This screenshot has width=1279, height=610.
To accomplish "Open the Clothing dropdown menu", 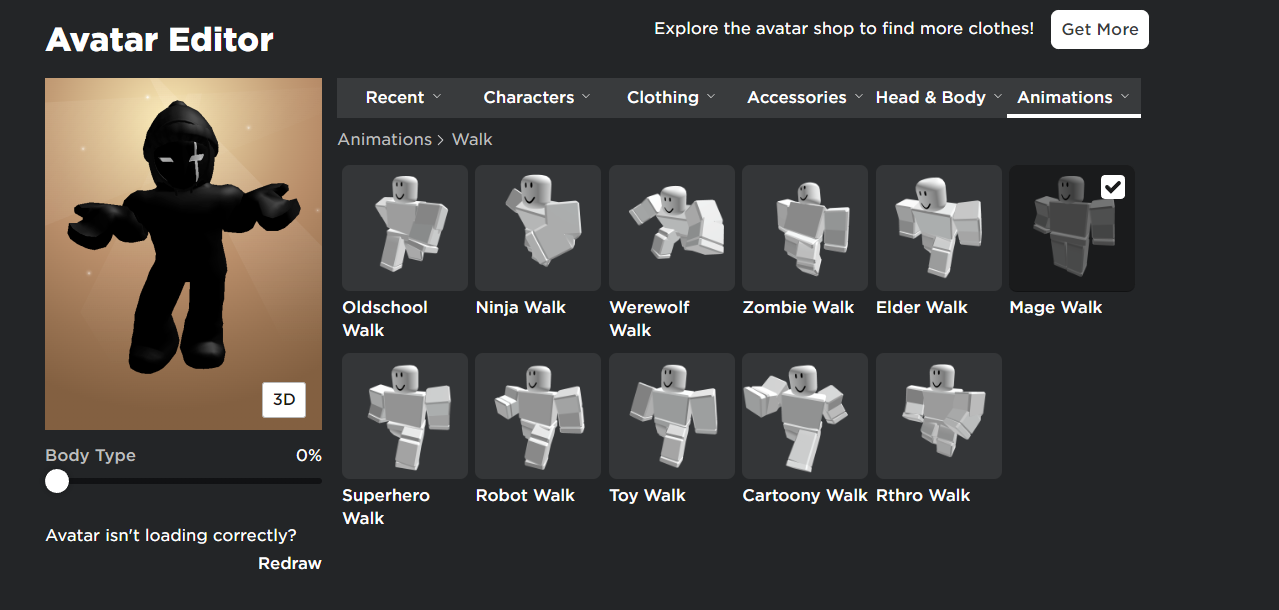I will tap(671, 97).
